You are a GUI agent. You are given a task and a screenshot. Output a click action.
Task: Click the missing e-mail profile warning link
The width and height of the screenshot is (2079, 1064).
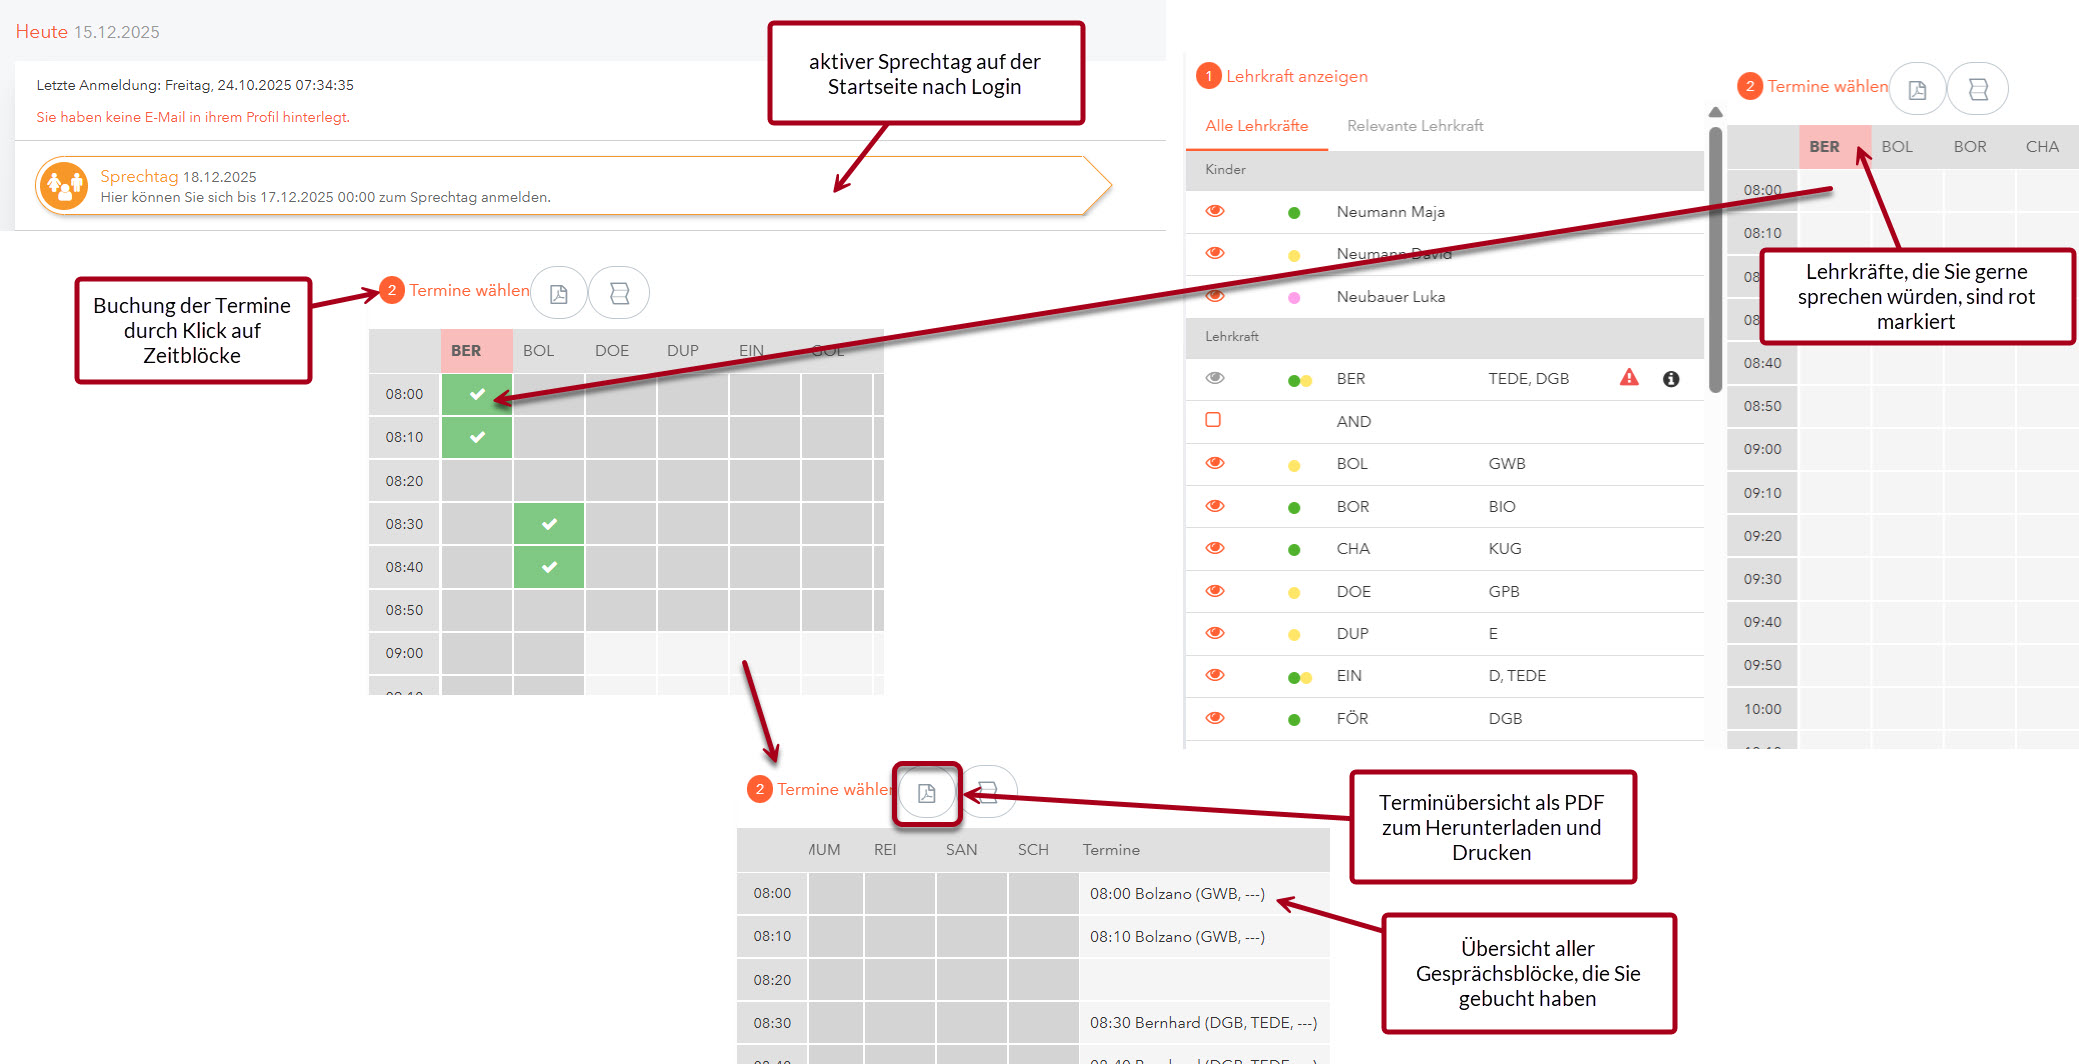click(x=193, y=117)
